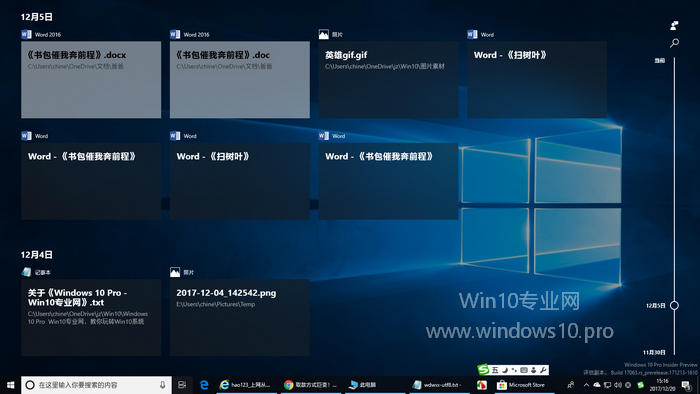Click the Photos icon above 2017-12-04_142542.png

pos(175,272)
